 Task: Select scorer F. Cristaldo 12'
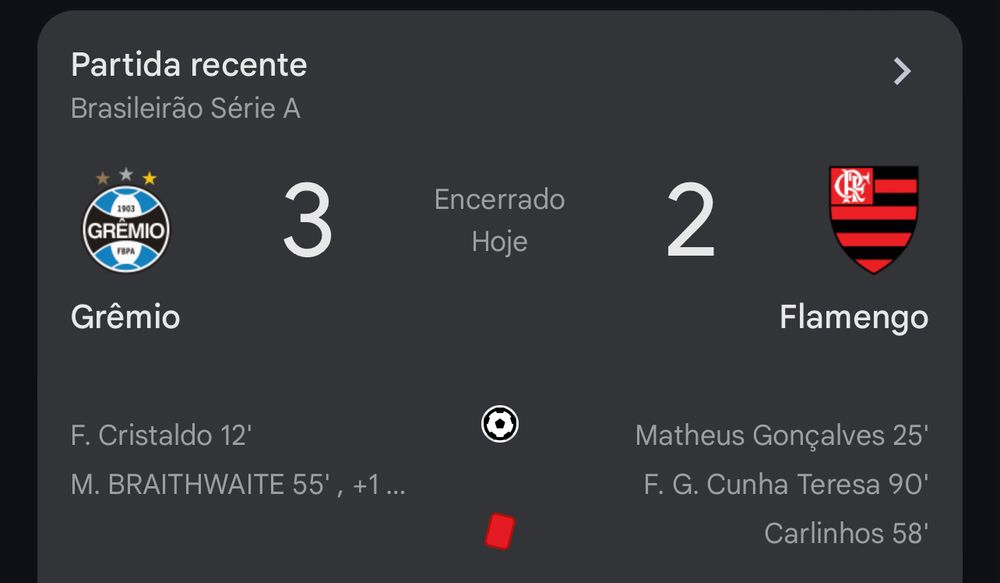pyautogui.click(x=161, y=436)
